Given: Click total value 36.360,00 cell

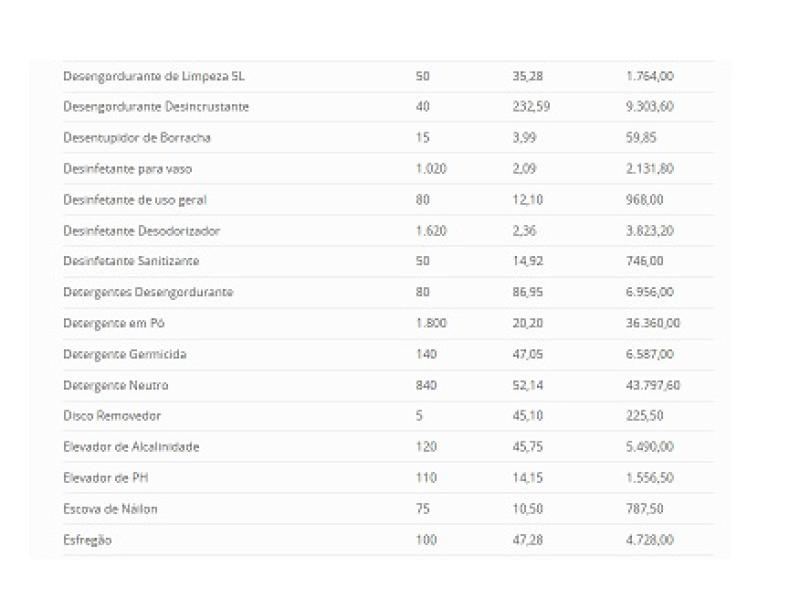Looking at the screenshot, I should click(x=653, y=323).
